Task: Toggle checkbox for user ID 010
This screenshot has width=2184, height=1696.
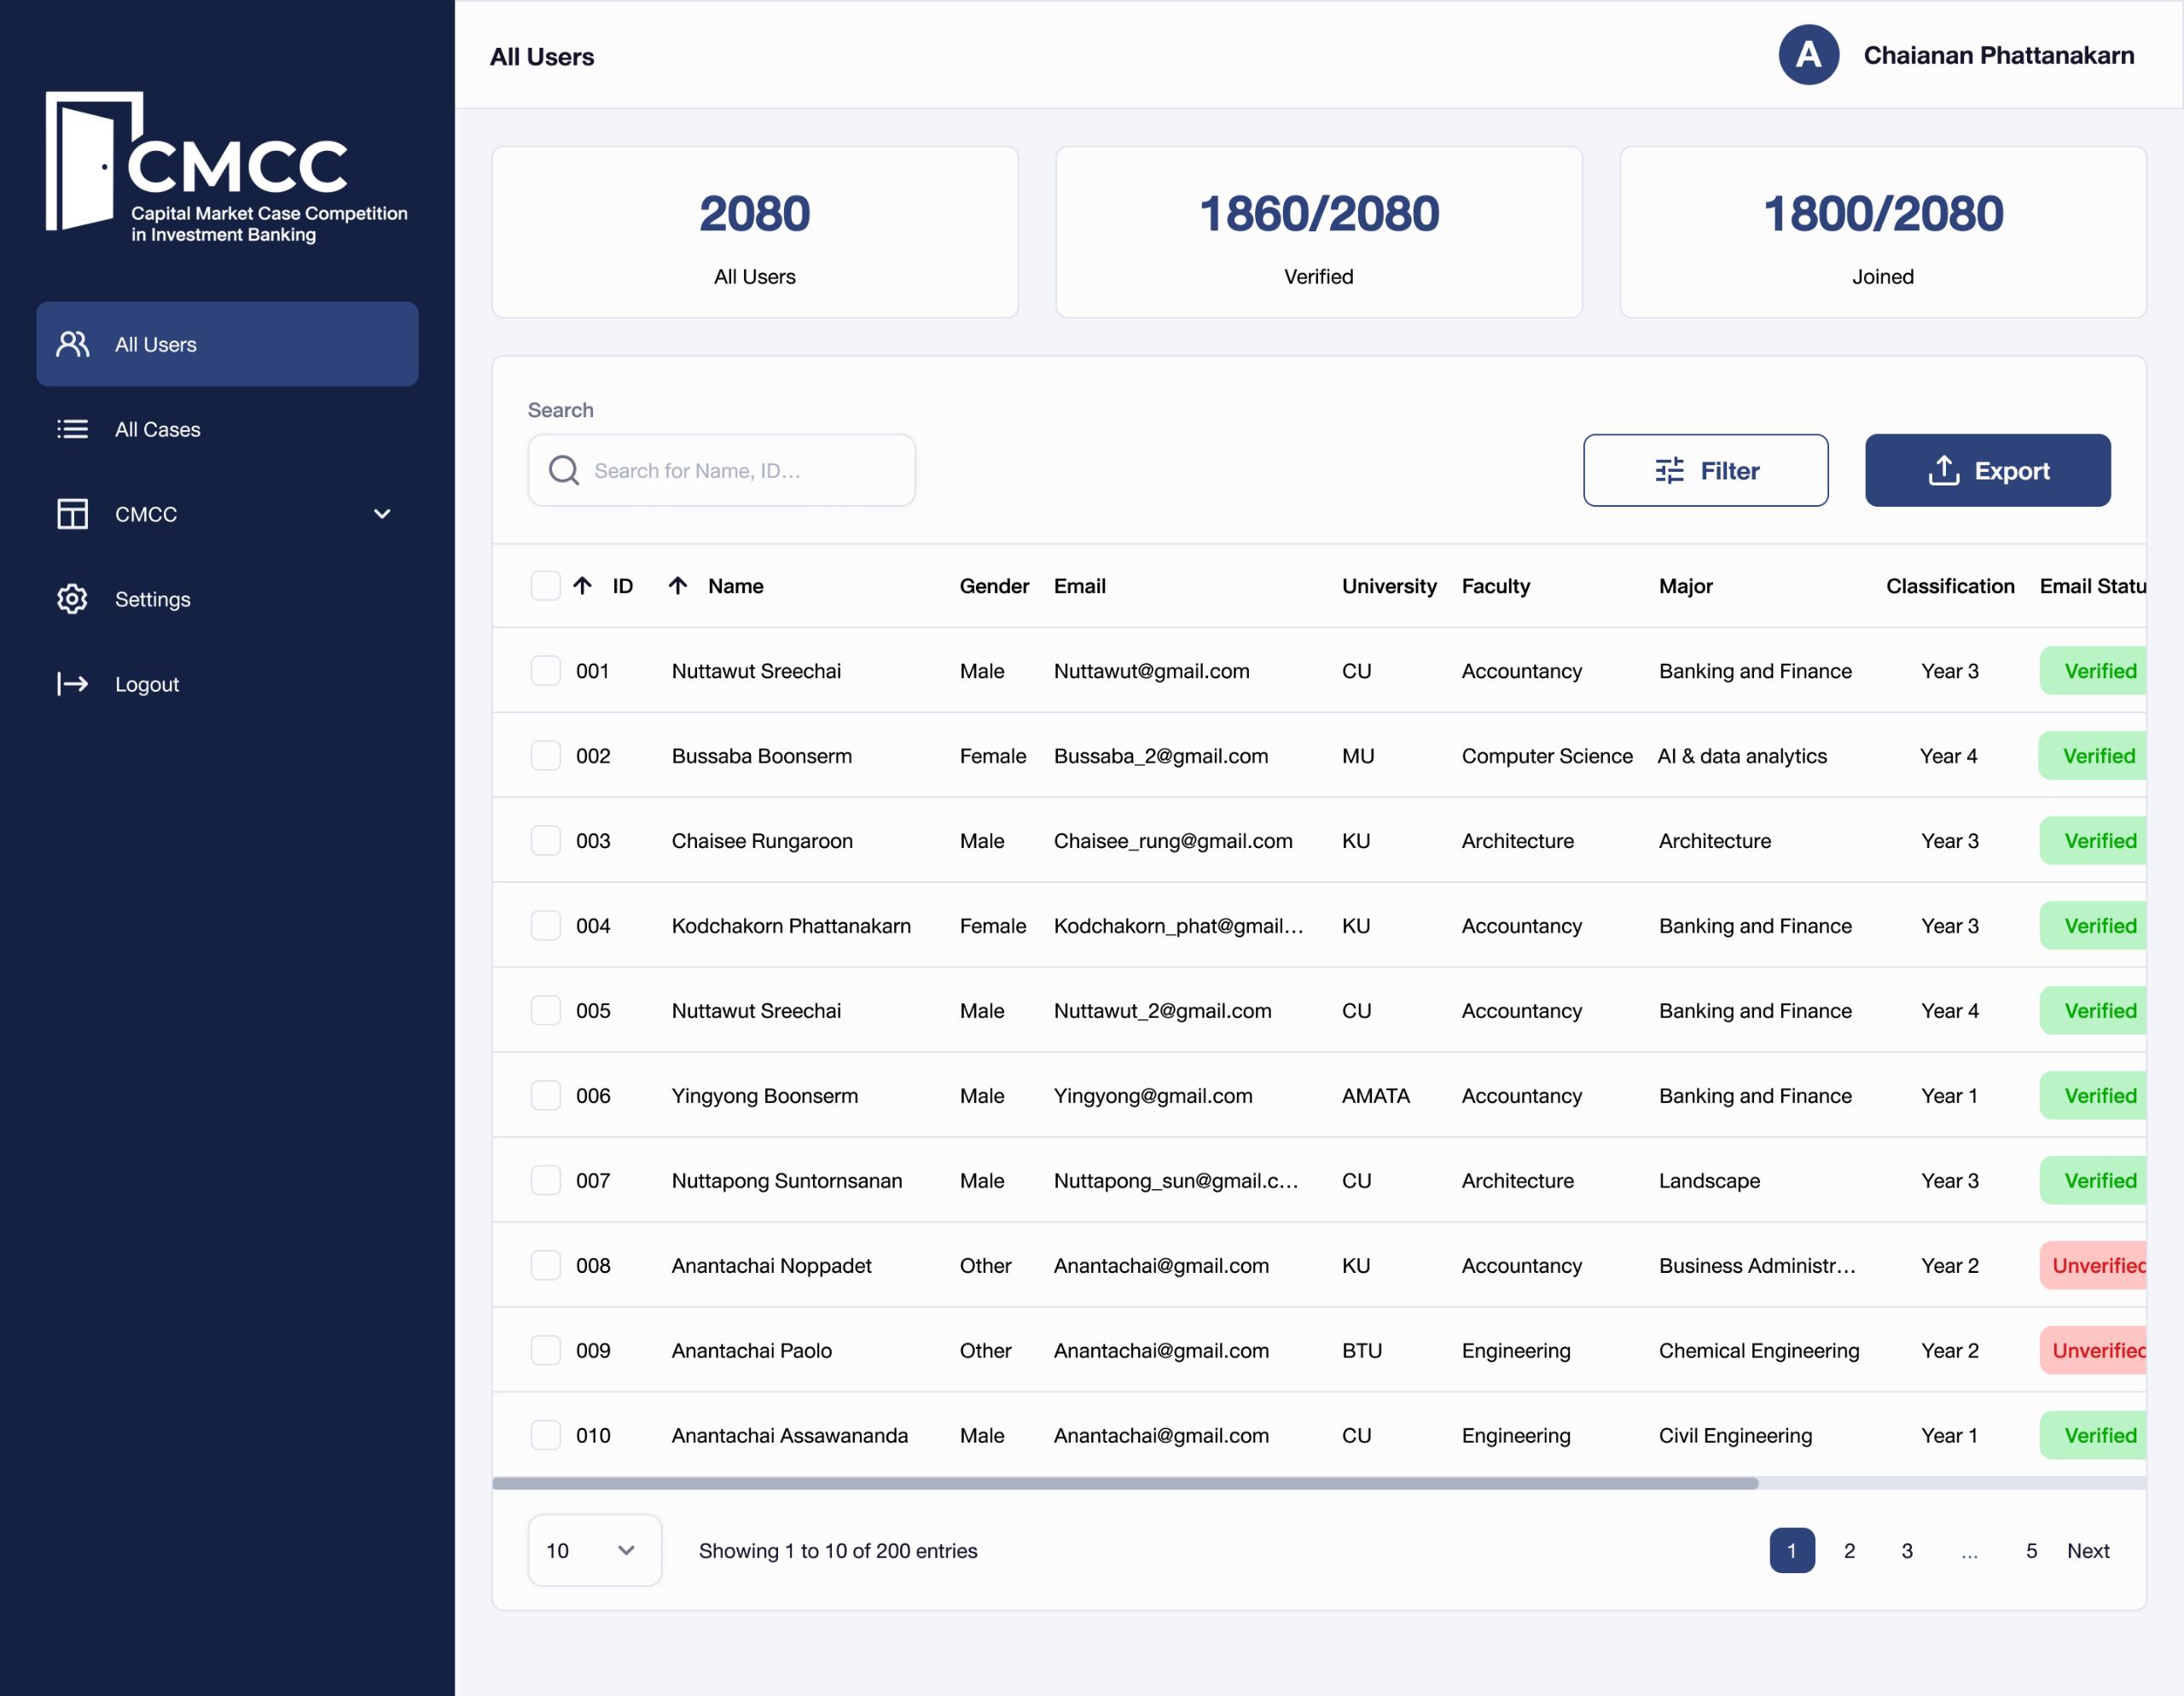Action: (x=546, y=1434)
